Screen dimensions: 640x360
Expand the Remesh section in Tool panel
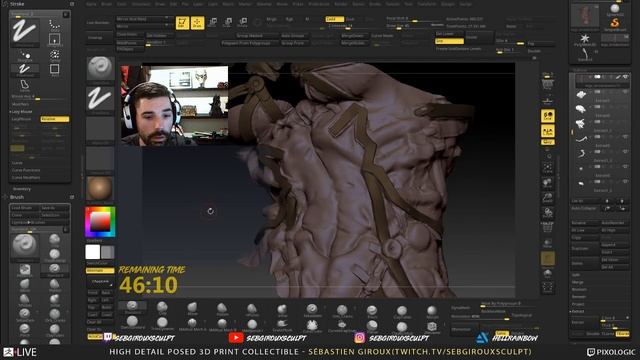[579, 297]
